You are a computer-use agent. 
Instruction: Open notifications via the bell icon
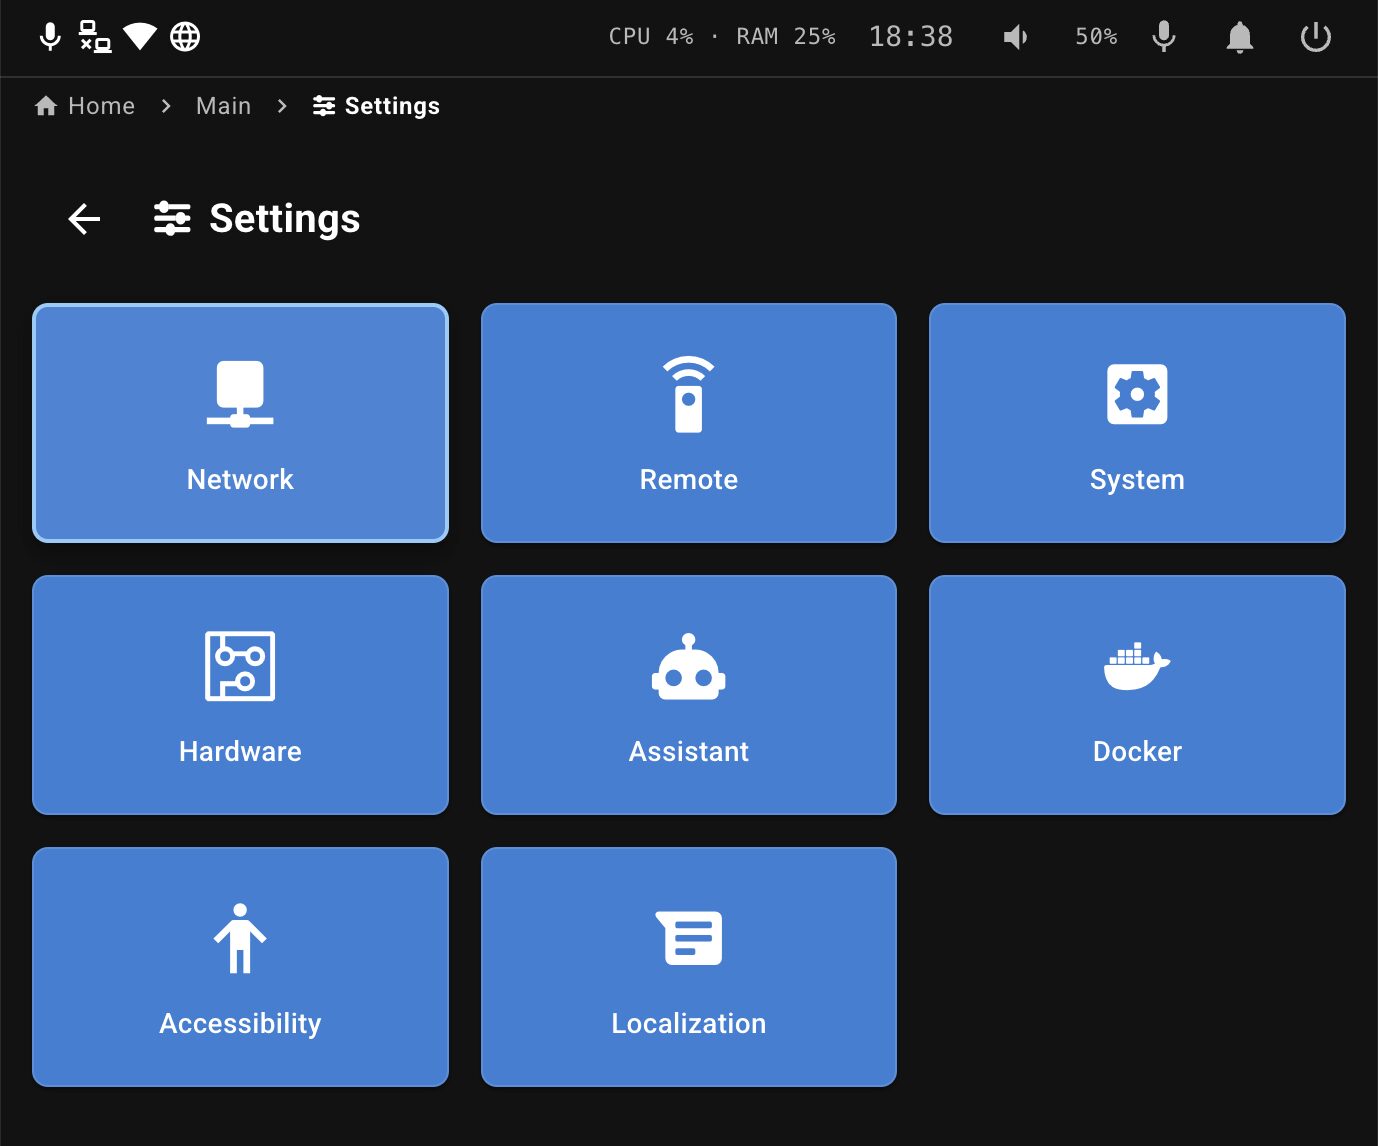click(1240, 37)
